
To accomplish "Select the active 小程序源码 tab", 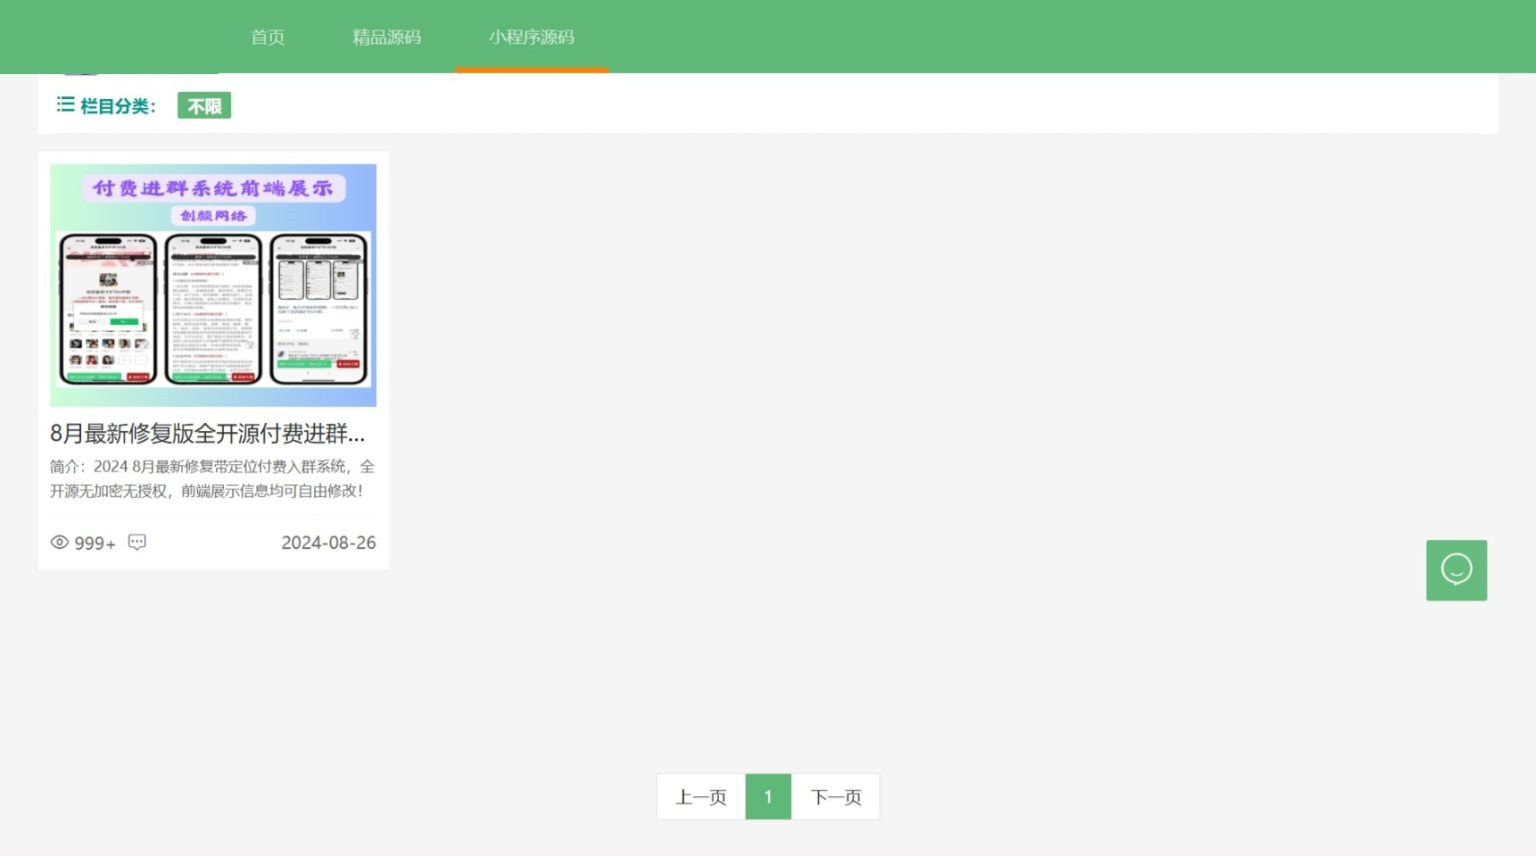I will point(531,37).
